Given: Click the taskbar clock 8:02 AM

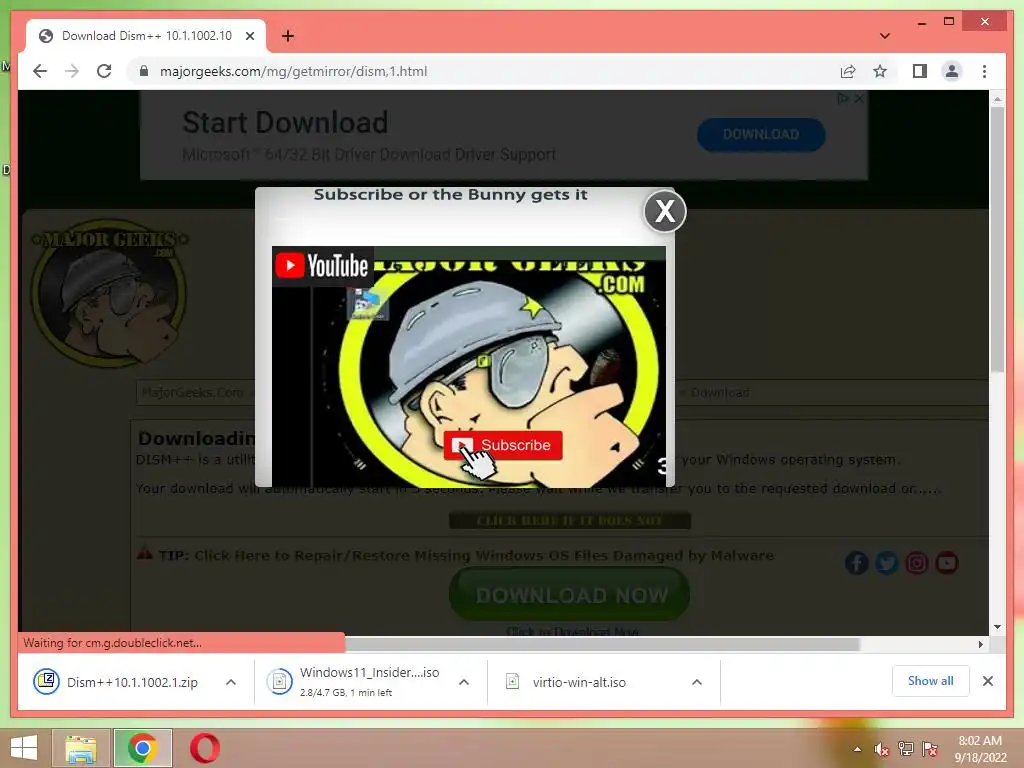Looking at the screenshot, I should [980, 749].
